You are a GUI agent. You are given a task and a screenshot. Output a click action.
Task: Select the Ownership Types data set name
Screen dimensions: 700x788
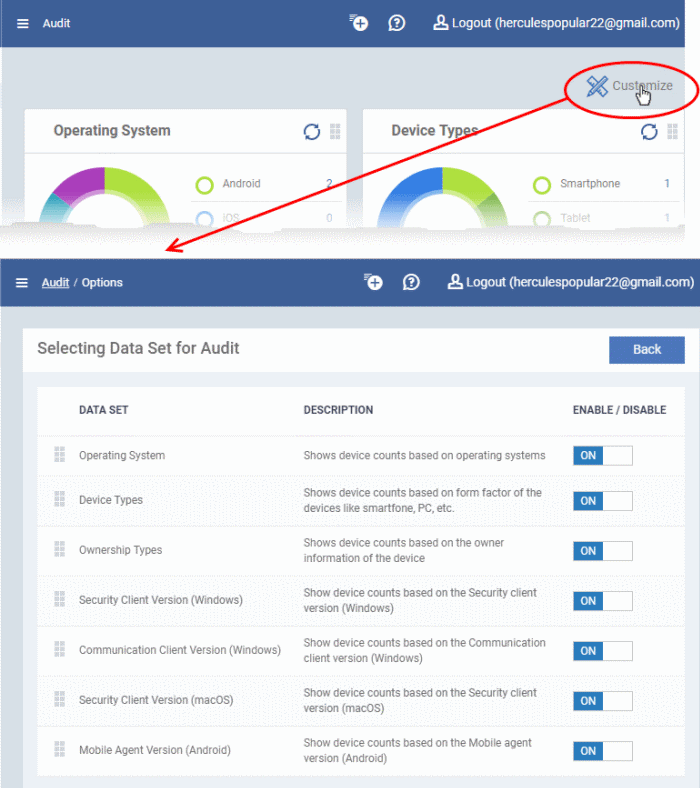(121, 550)
